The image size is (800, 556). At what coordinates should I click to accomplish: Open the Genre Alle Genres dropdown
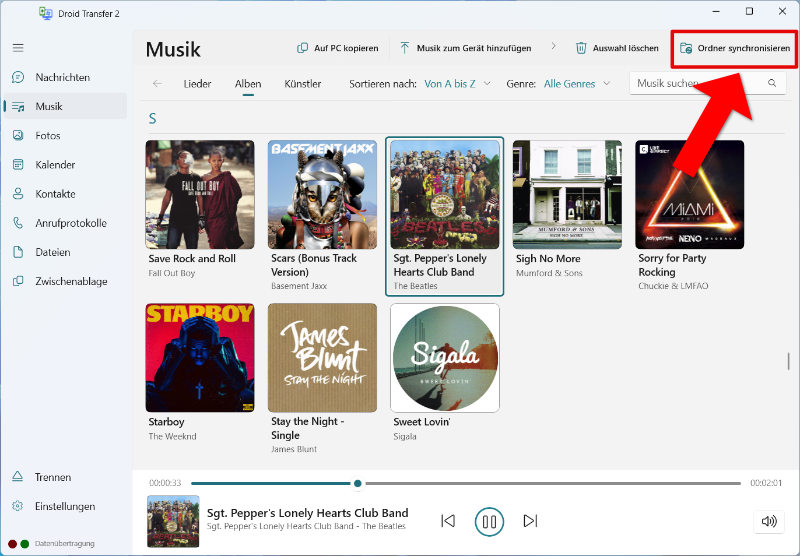coord(577,84)
